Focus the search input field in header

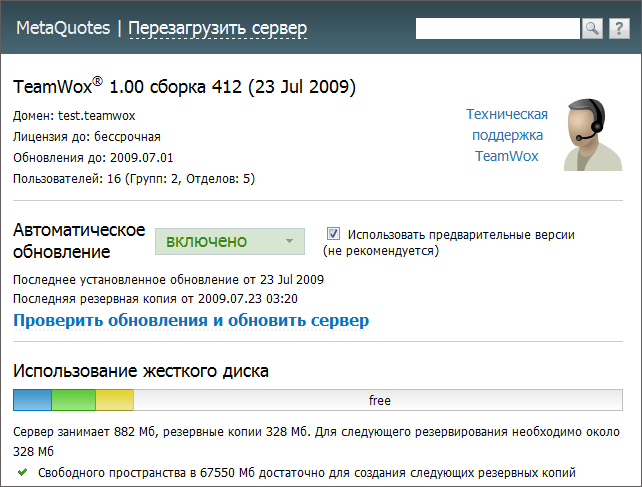pos(497,29)
